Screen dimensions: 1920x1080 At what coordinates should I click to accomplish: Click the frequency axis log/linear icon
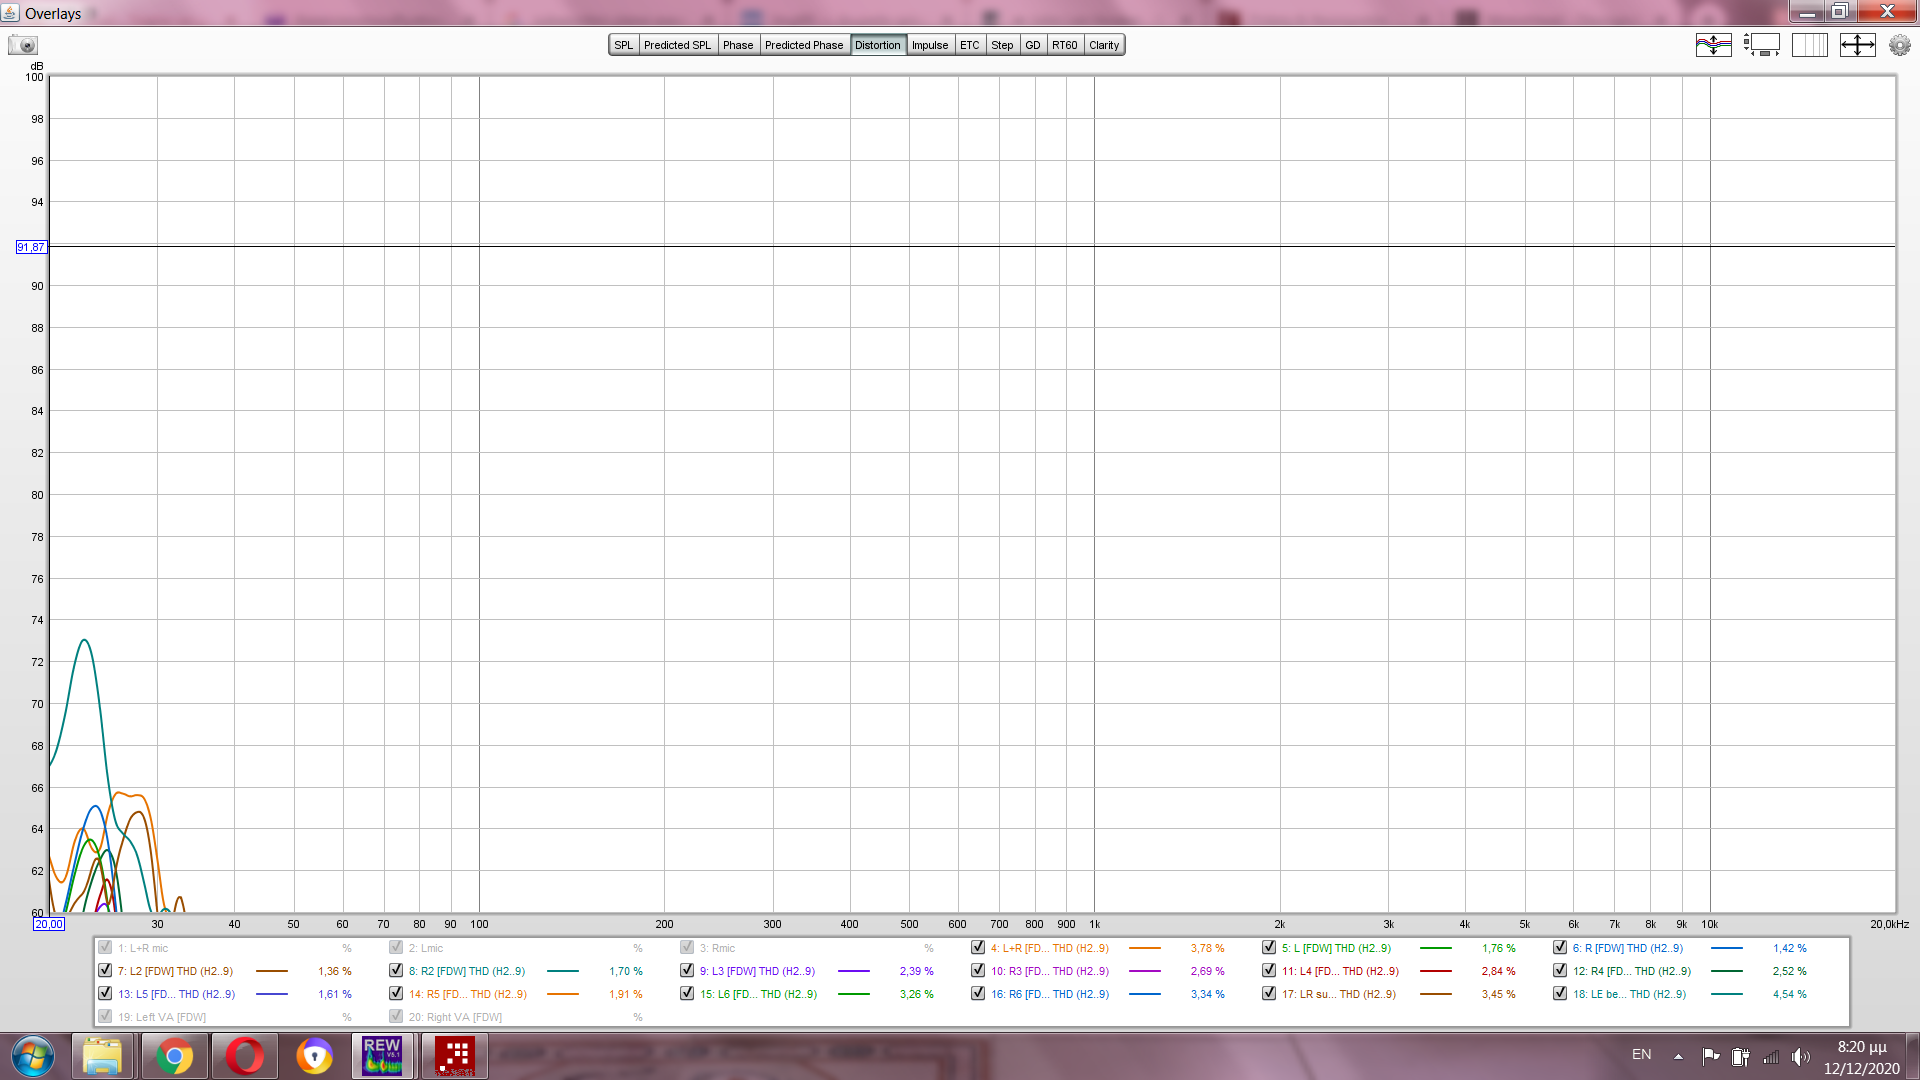(x=1809, y=45)
